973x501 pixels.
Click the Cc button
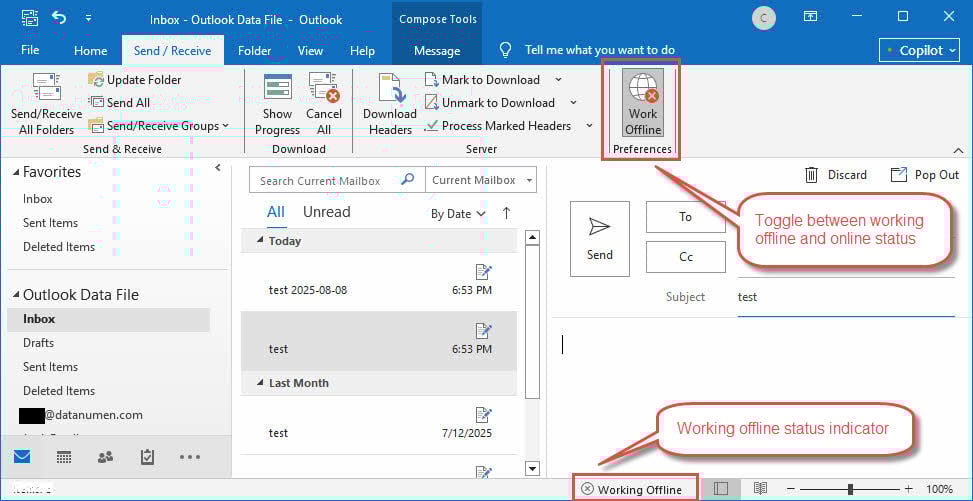(686, 257)
